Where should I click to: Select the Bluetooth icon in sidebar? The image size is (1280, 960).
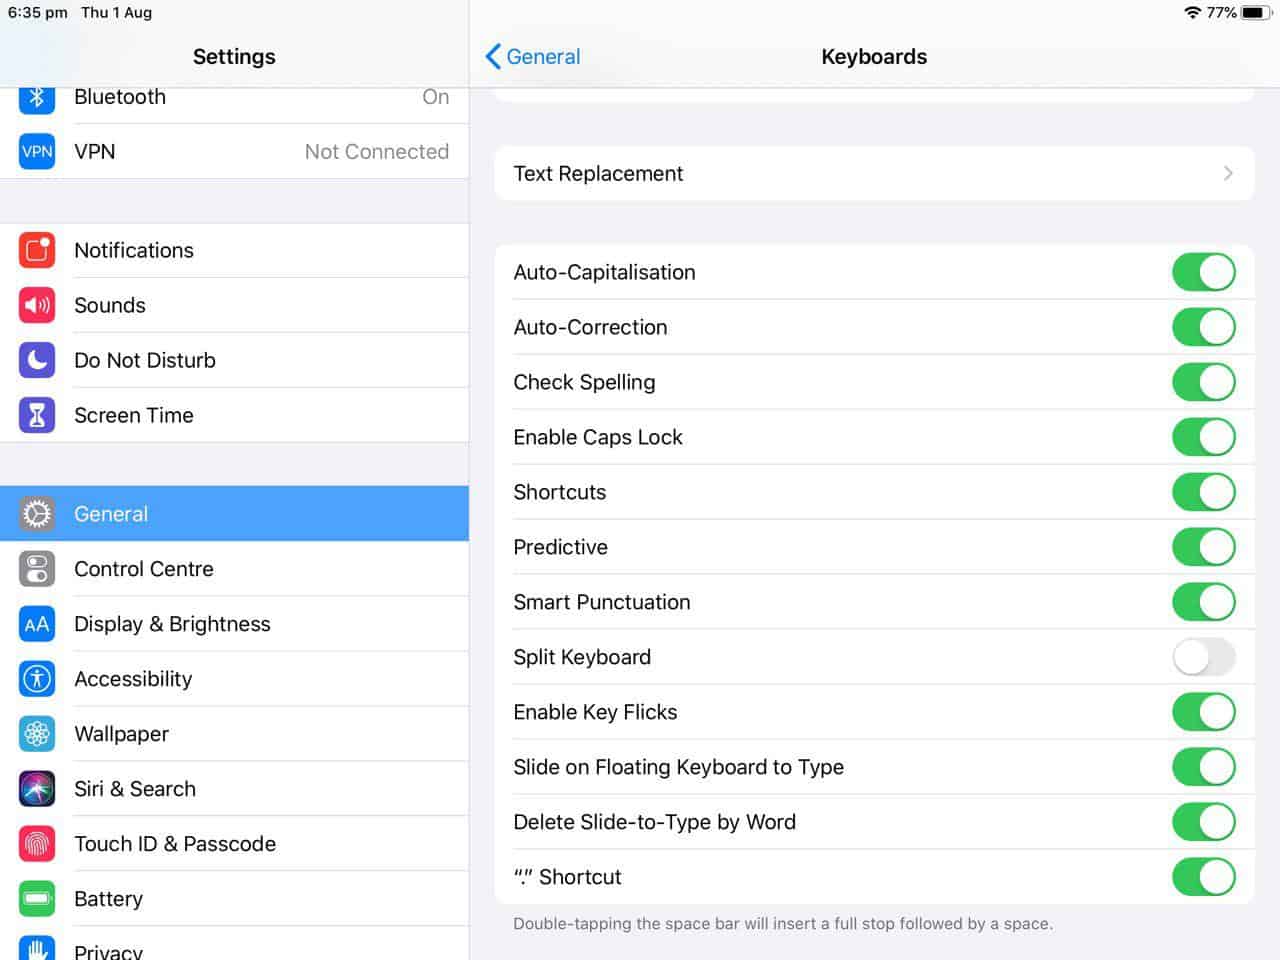(x=37, y=97)
